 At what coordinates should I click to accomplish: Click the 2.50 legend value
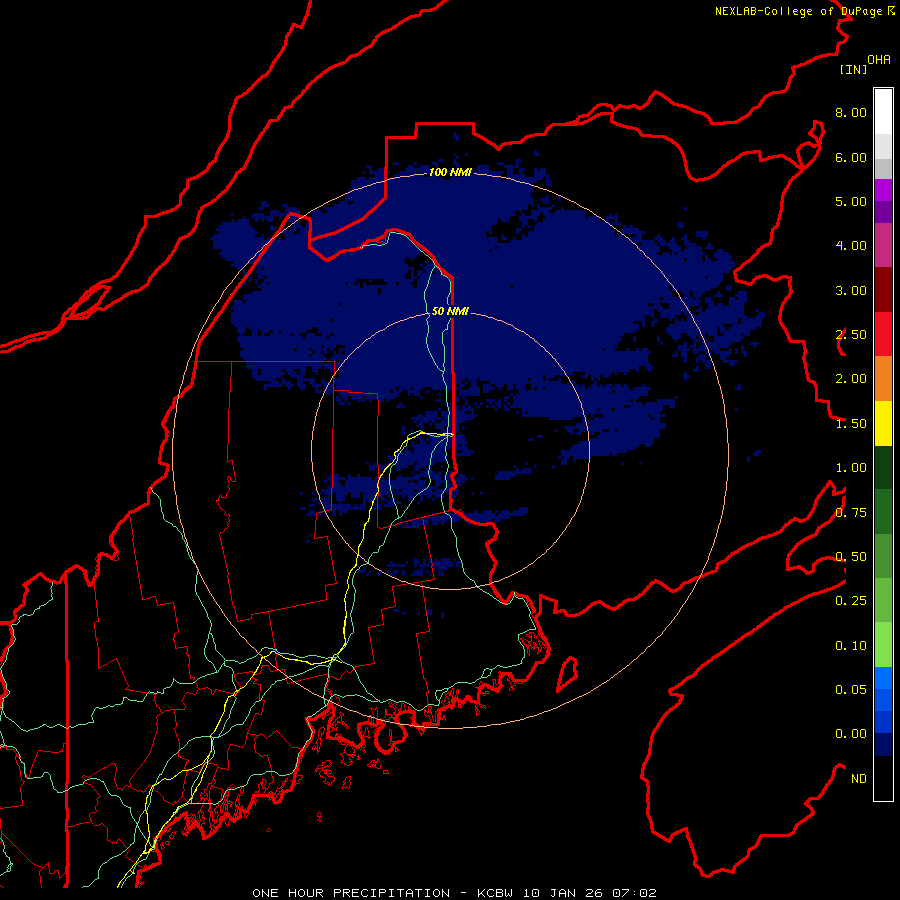click(x=851, y=335)
